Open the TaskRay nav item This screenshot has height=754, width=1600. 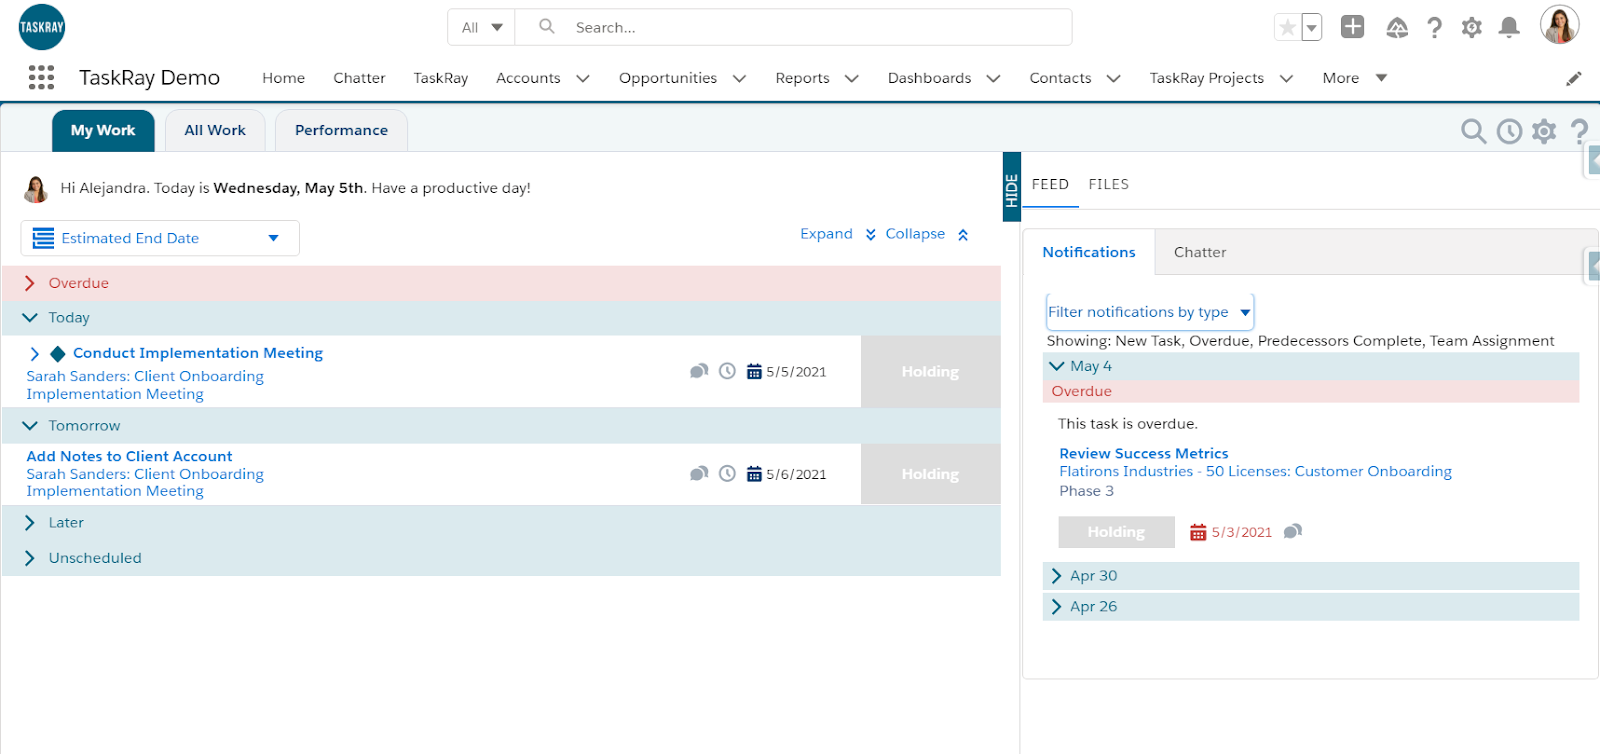441,78
